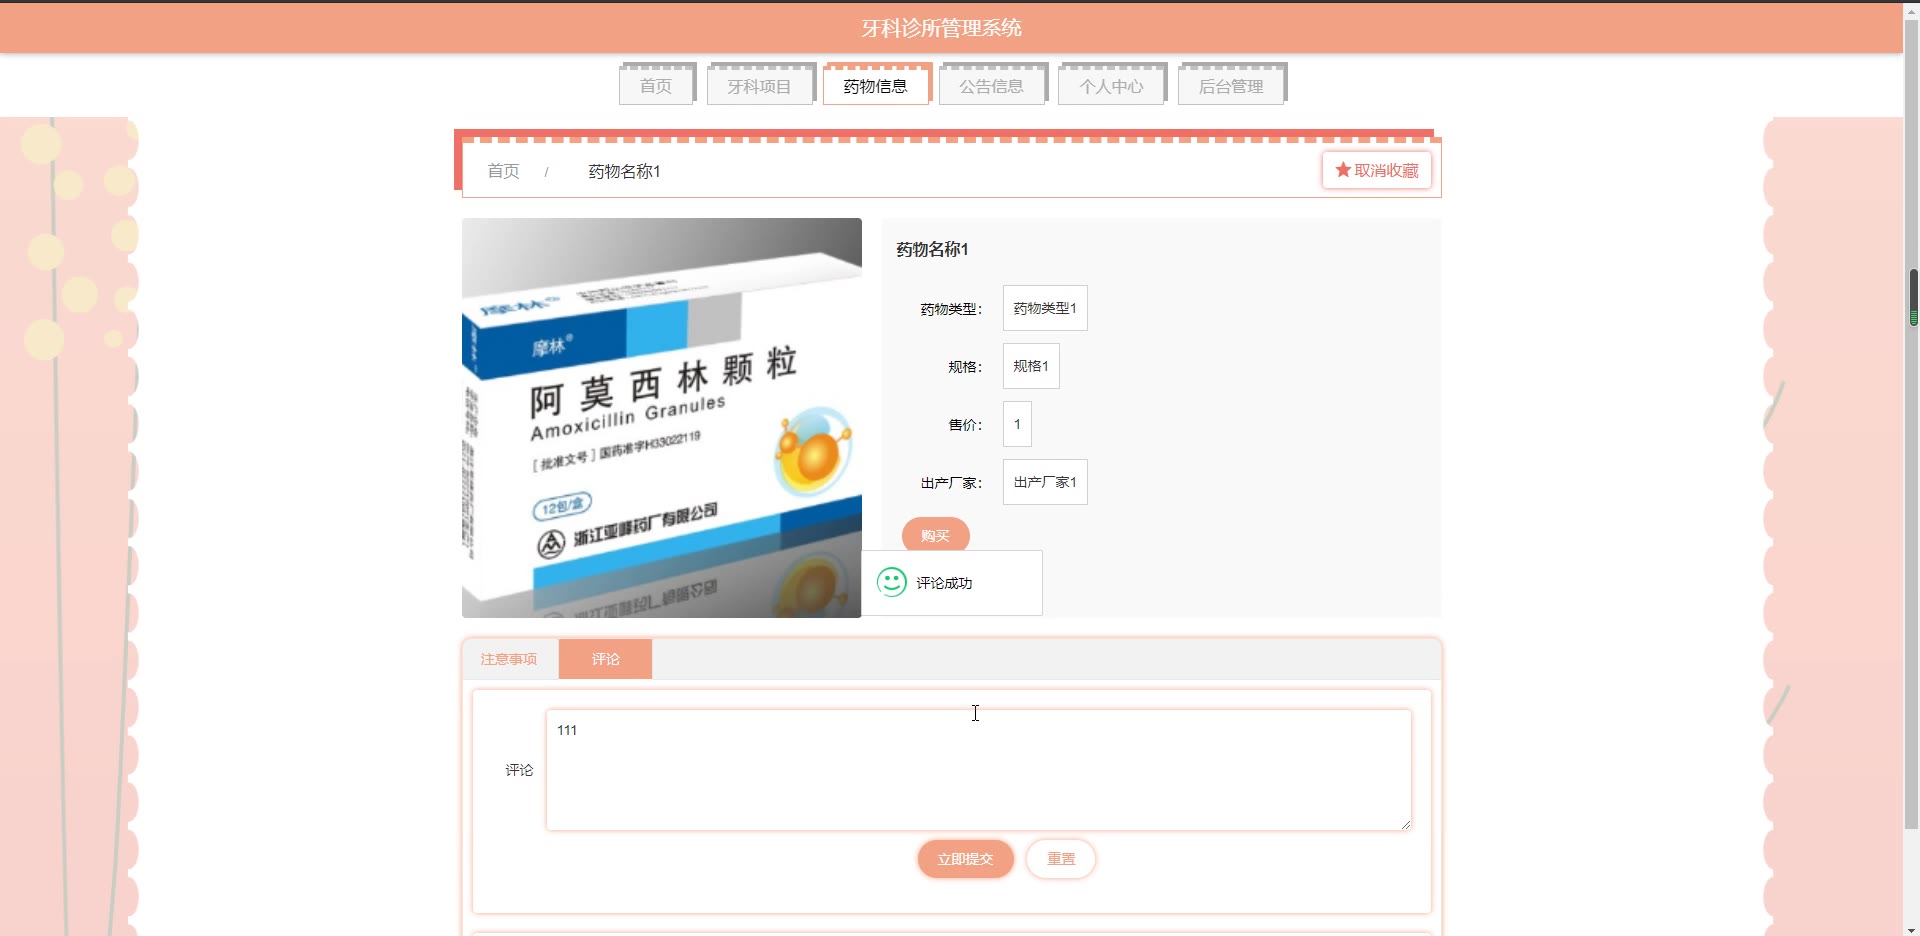Switch to the 注意事项 tab

509,659
